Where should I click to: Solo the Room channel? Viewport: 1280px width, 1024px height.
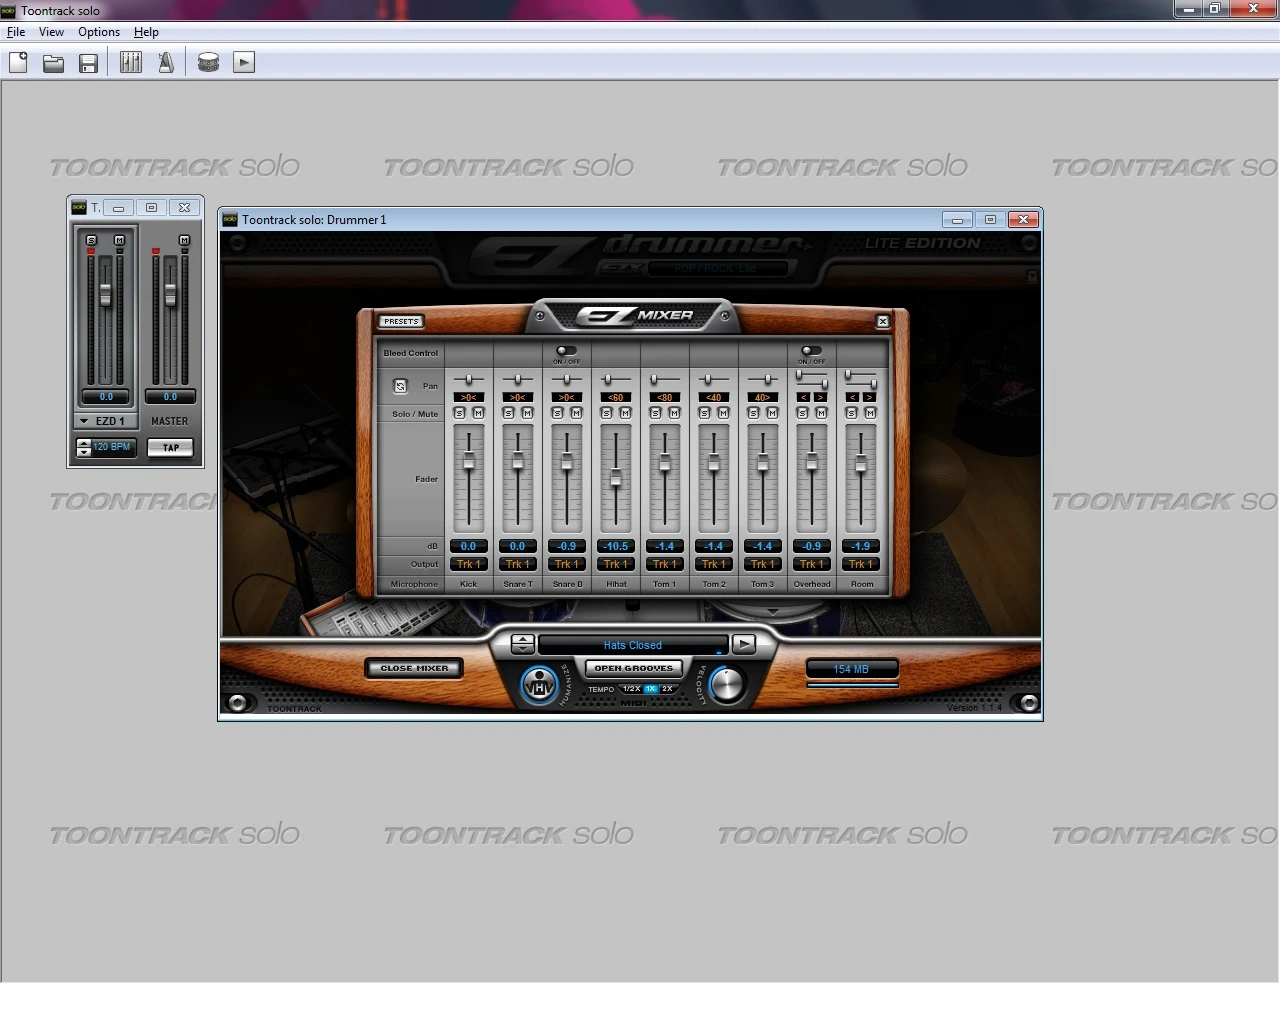852,413
